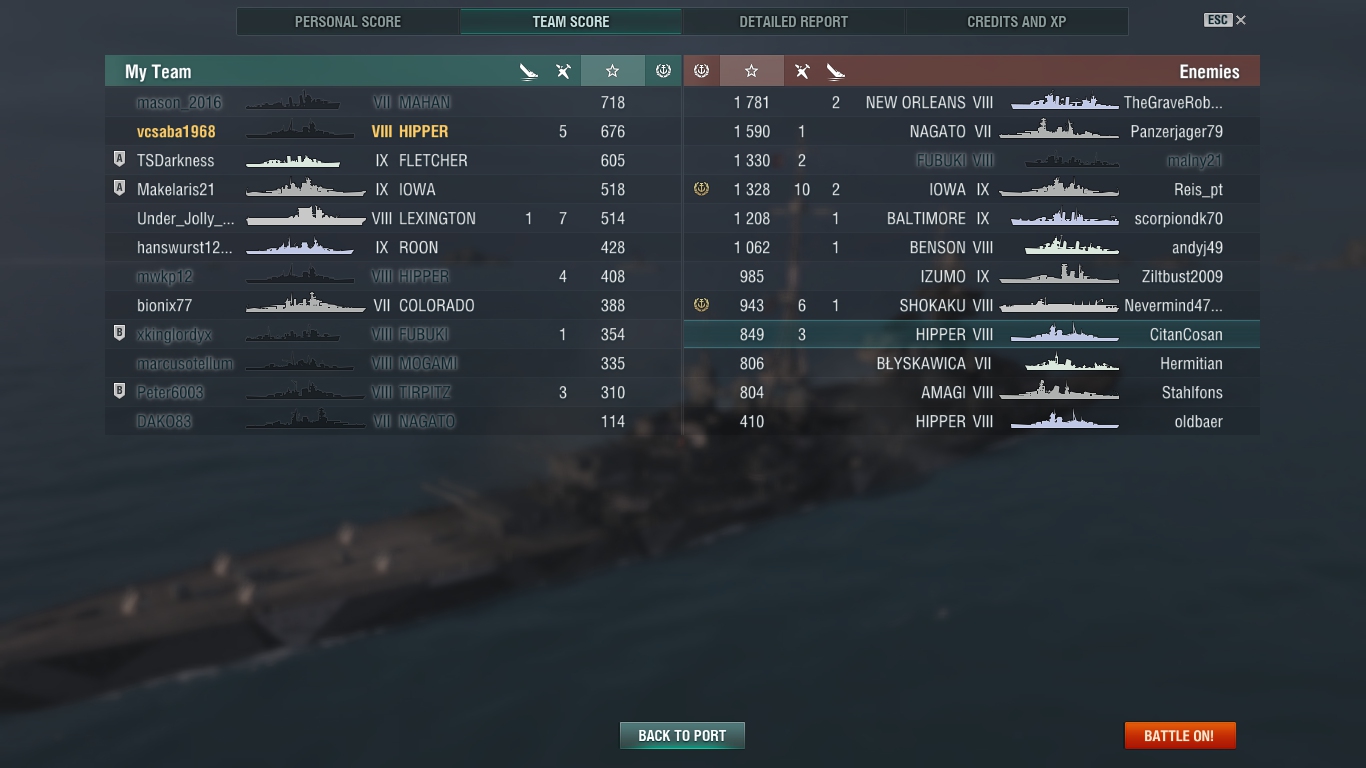Click TSDarkness division A badge
The height and width of the screenshot is (768, 1366).
[x=120, y=160]
